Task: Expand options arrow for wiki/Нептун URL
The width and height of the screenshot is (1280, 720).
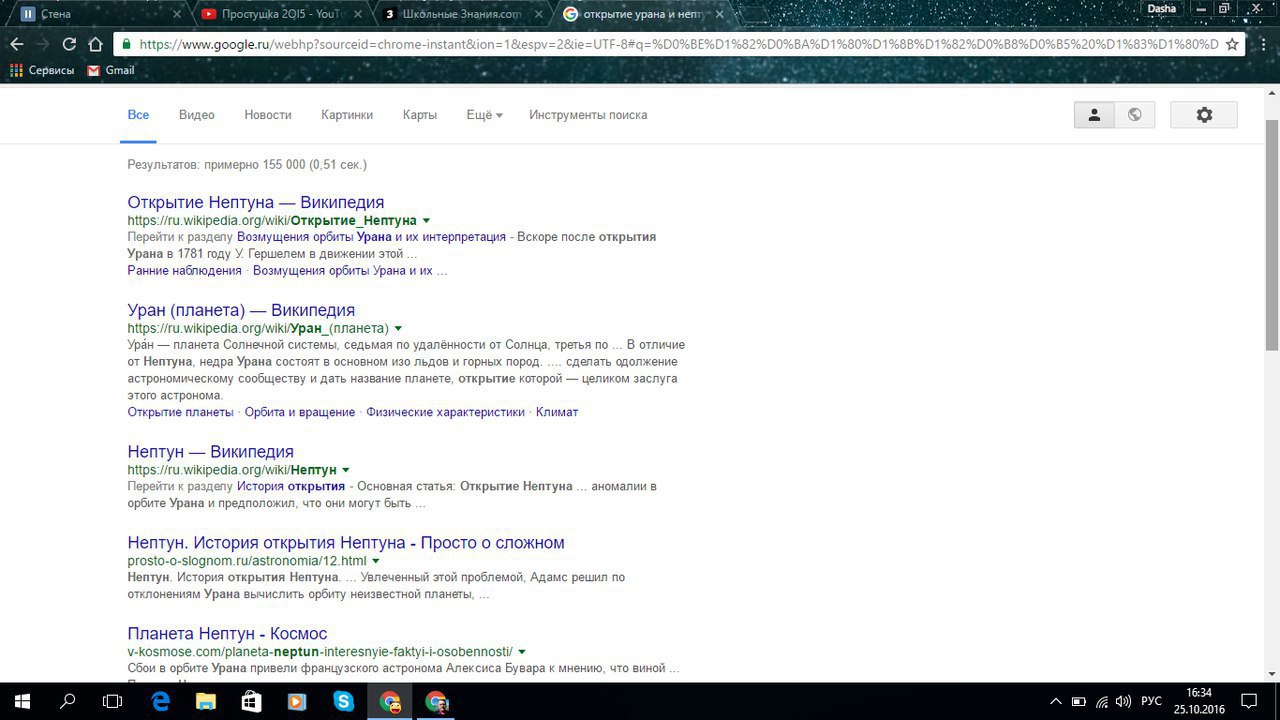Action: pos(346,470)
